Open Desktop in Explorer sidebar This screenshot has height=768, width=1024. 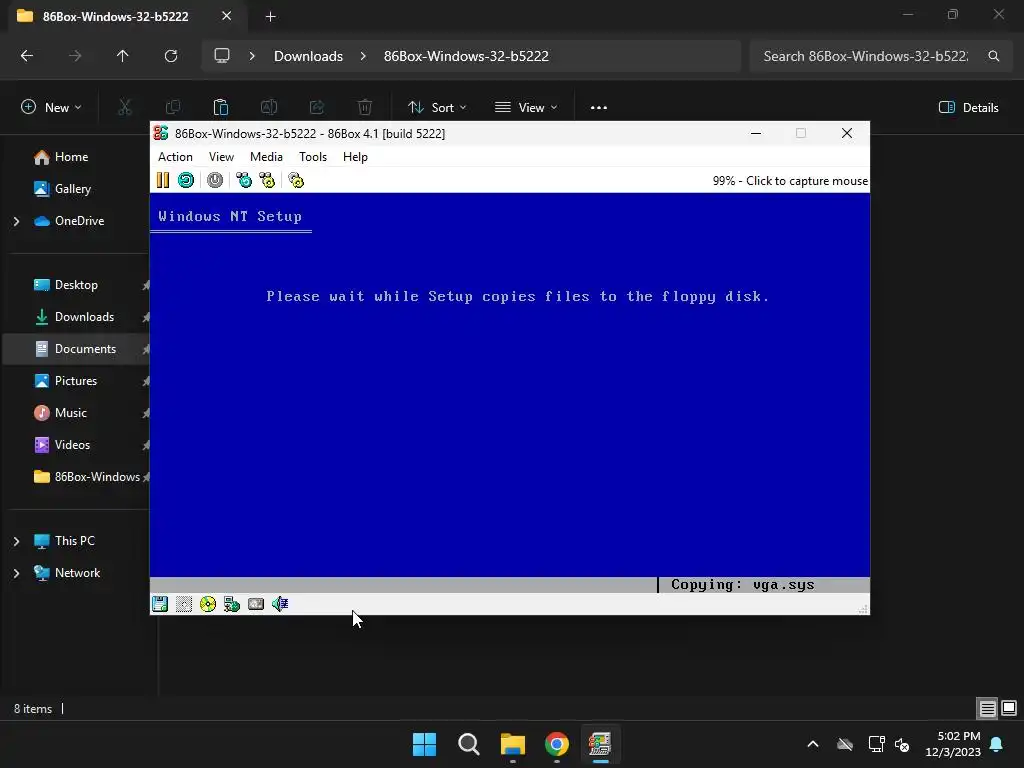click(x=76, y=285)
